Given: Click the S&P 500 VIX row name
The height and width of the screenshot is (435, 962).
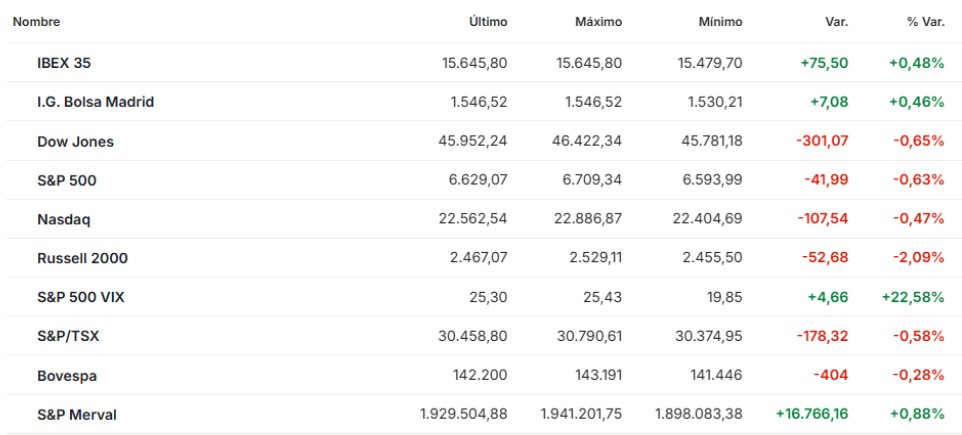Looking at the screenshot, I should point(81,297).
